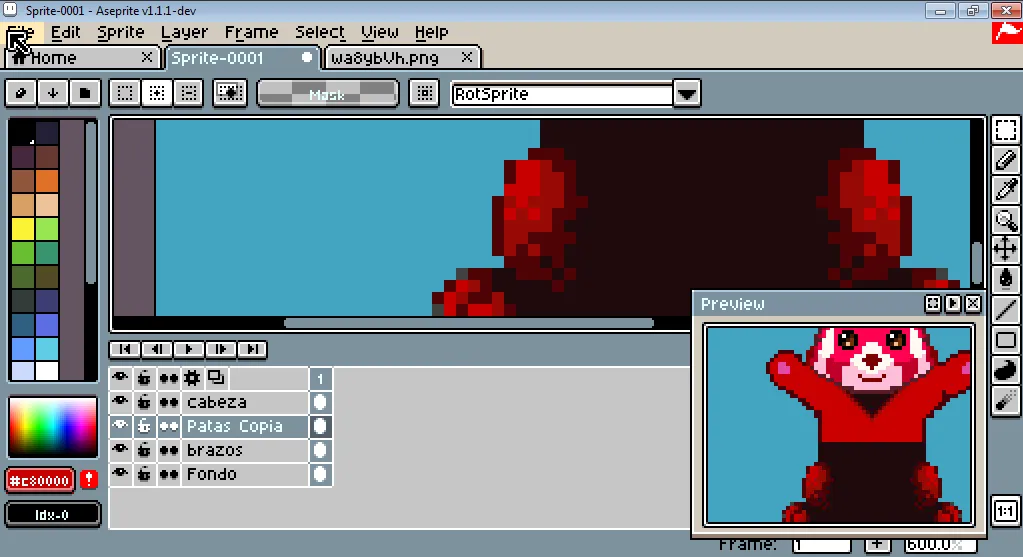This screenshot has height=557, width=1023.
Task: Go to next frame
Action: (221, 349)
